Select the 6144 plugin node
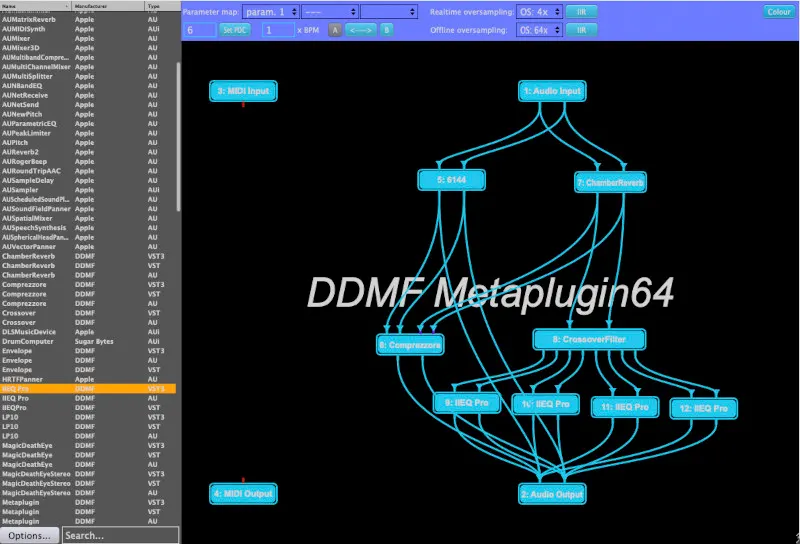This screenshot has height=544, width=800. click(x=450, y=181)
